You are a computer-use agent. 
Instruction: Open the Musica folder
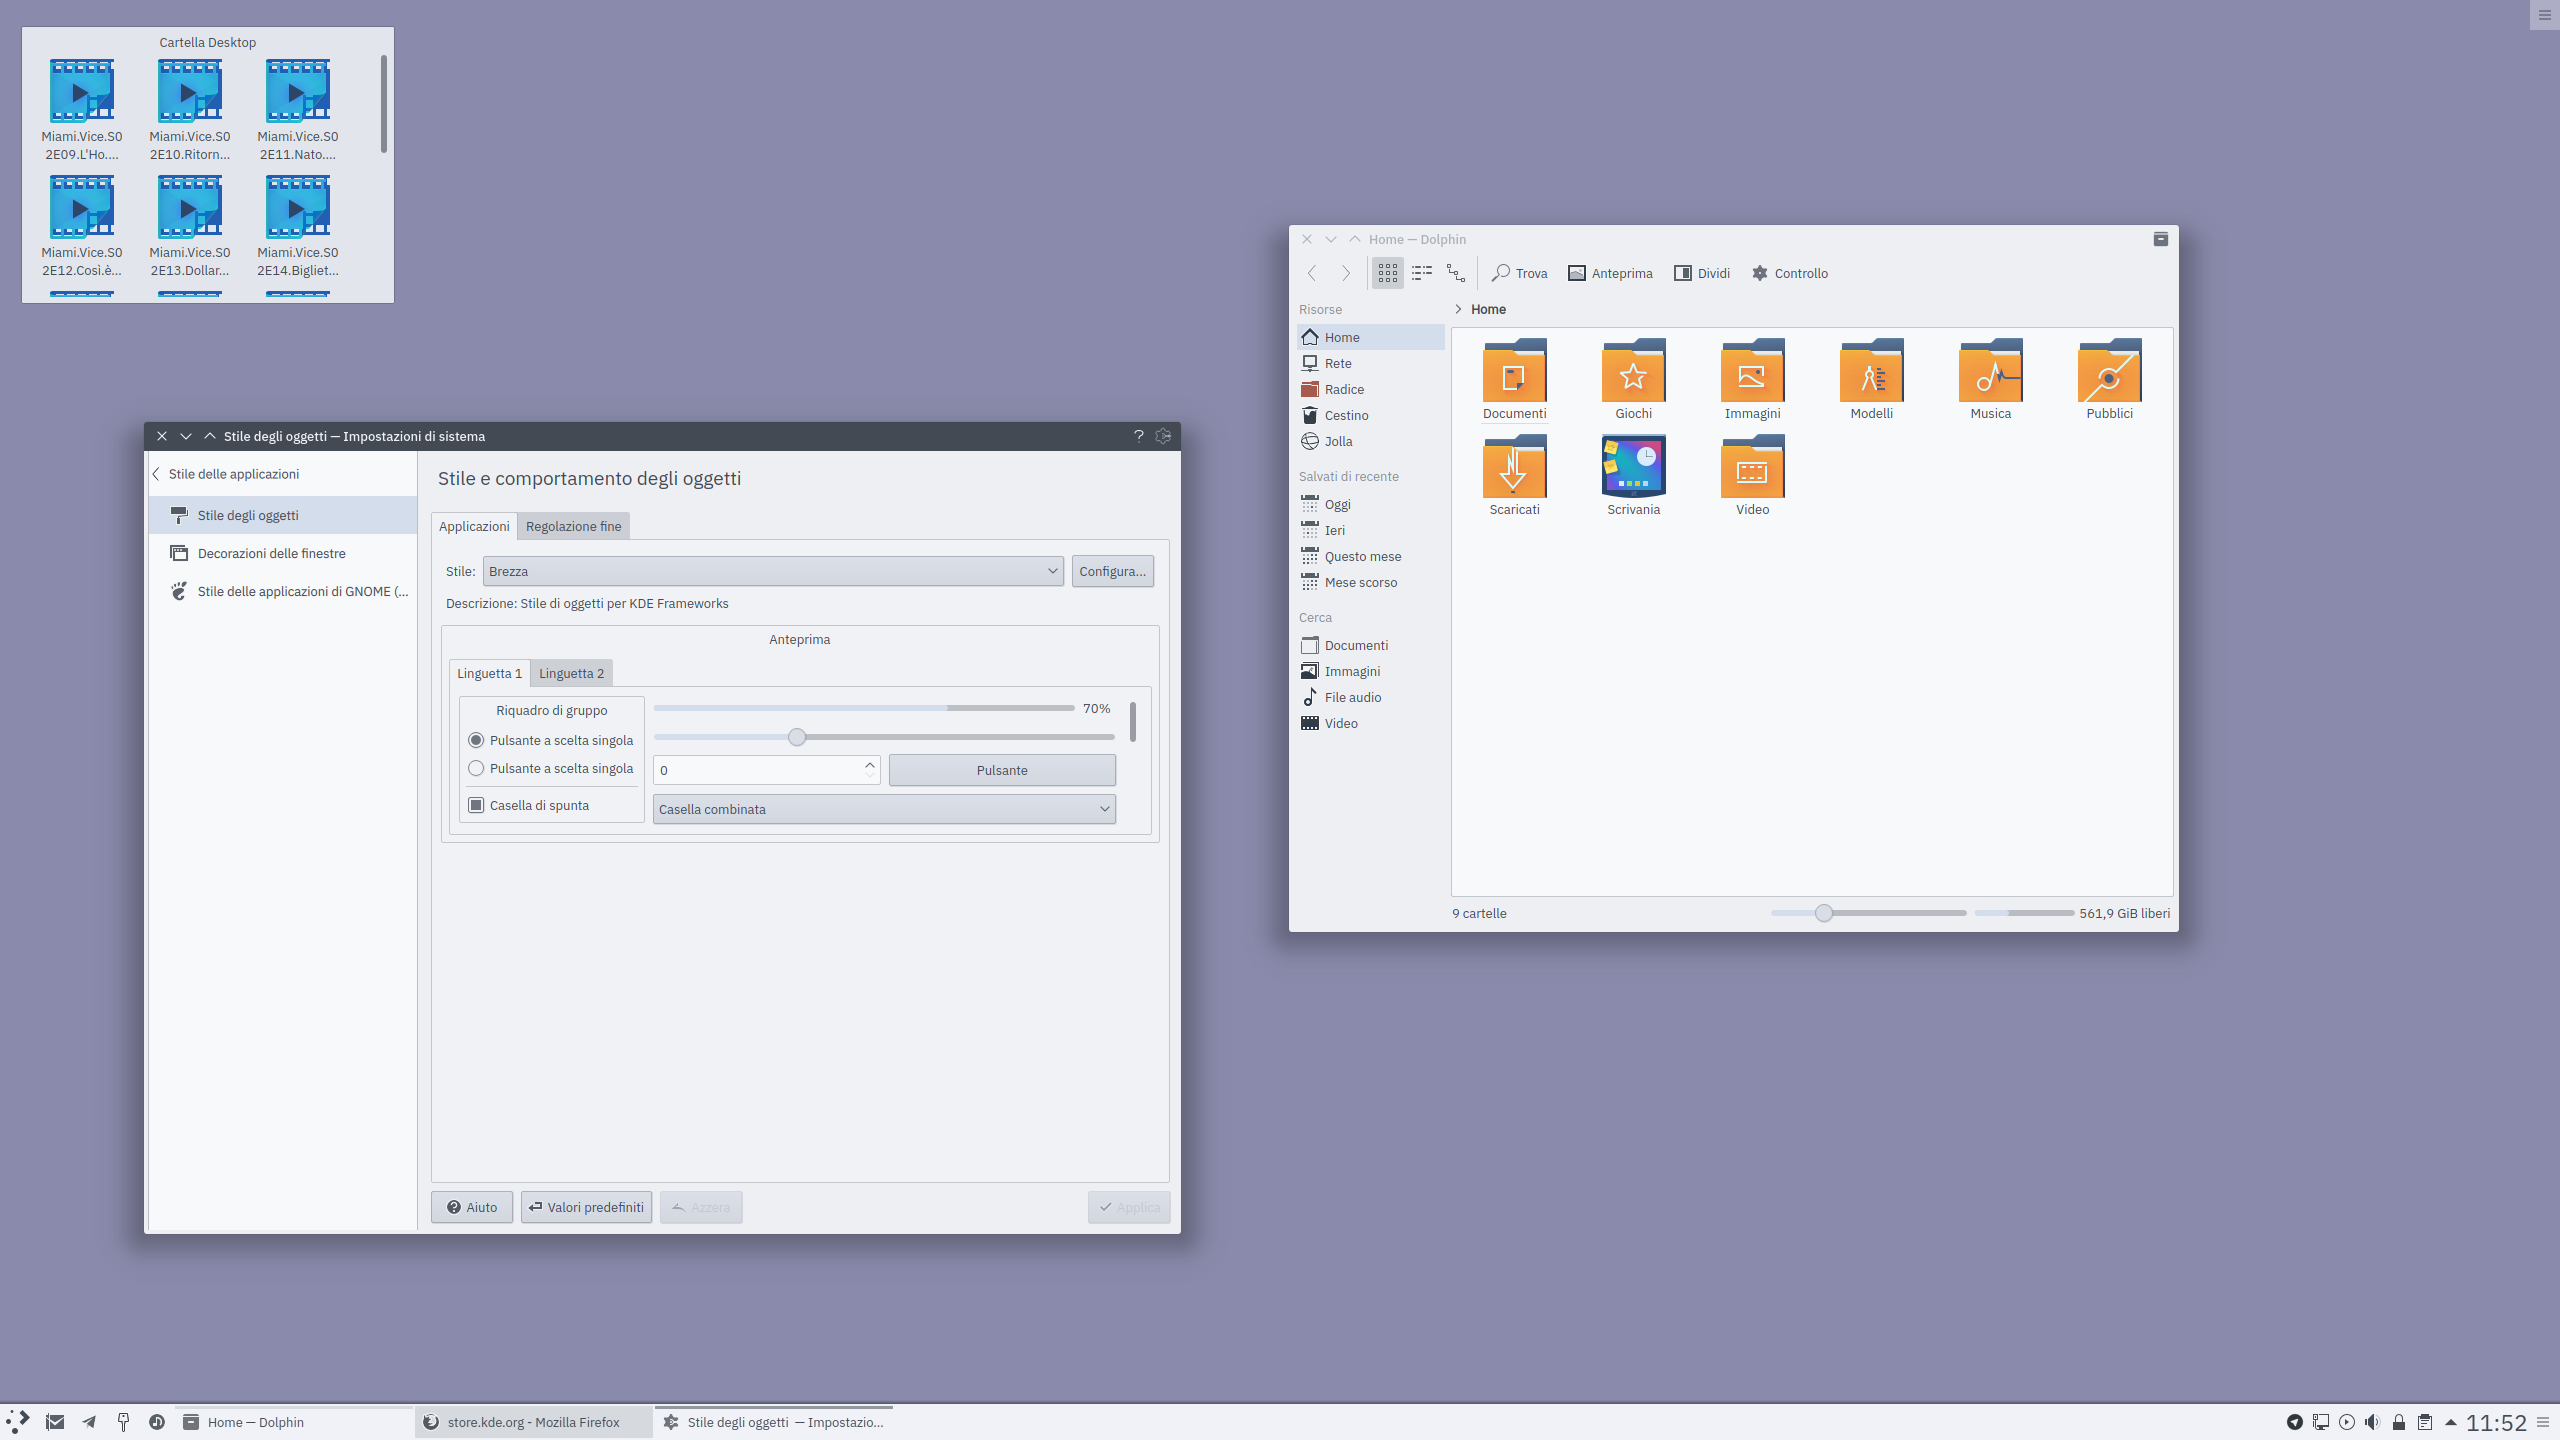coord(1990,379)
